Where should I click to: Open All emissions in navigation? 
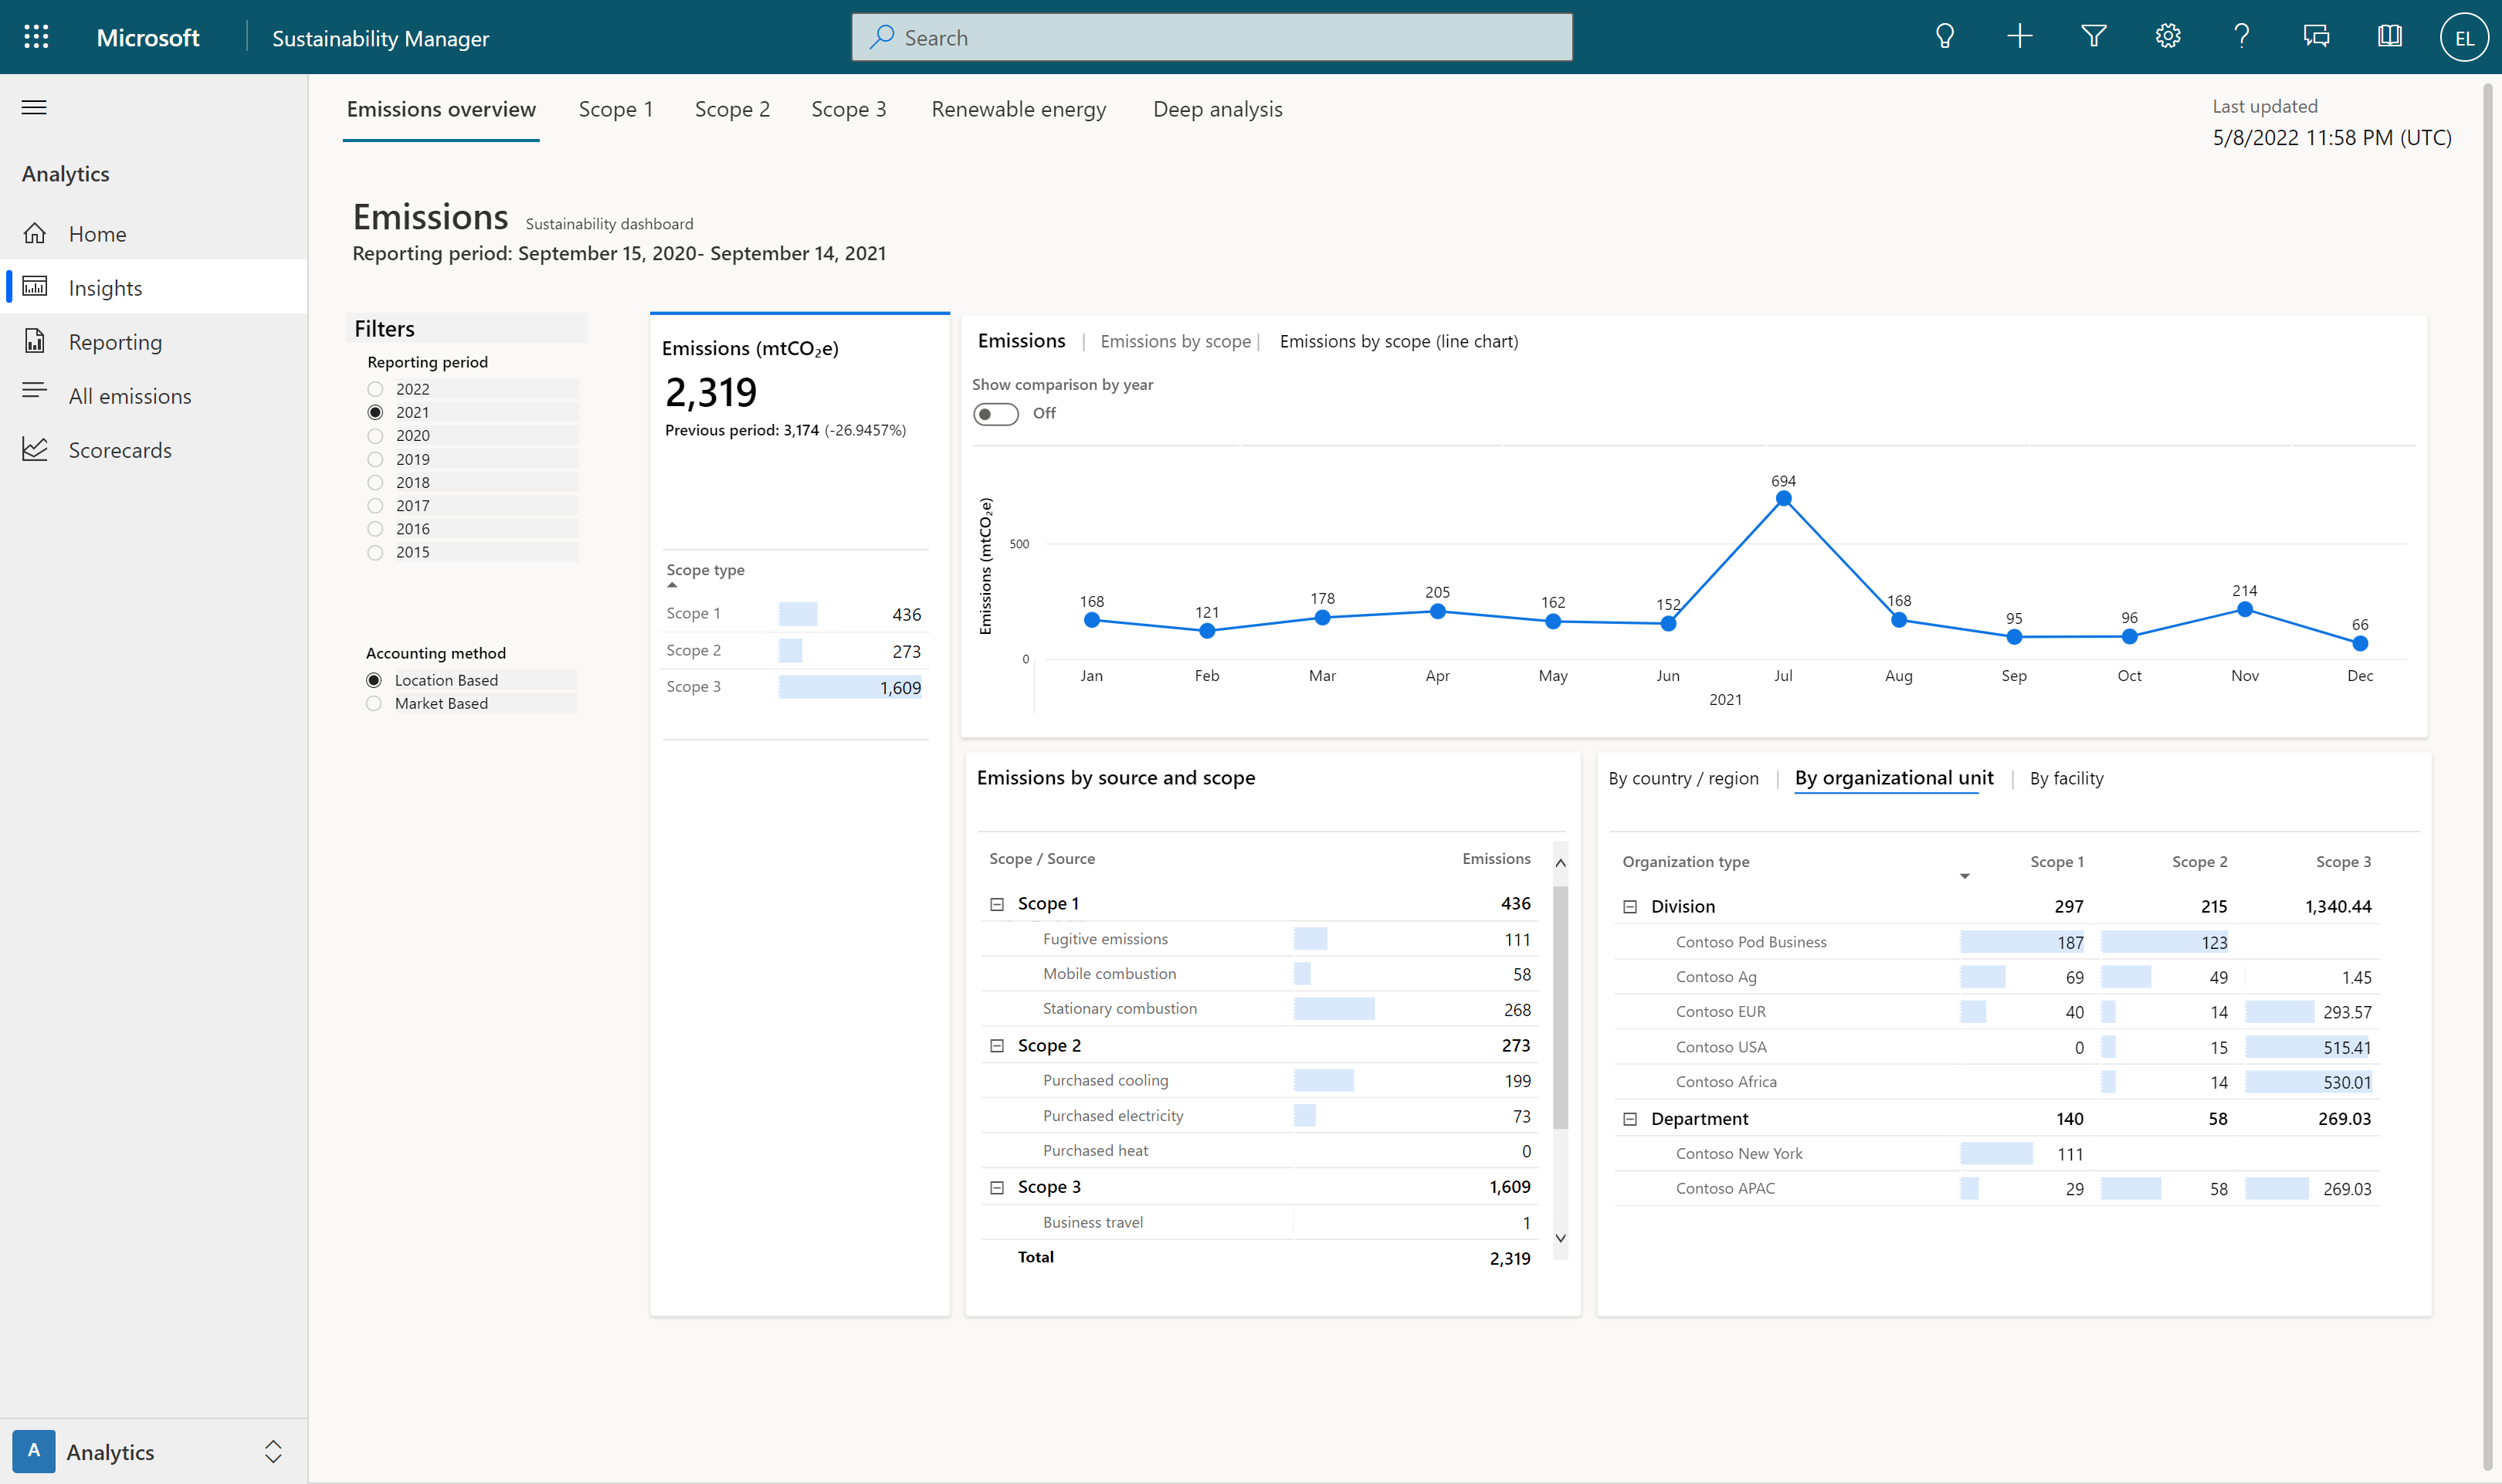coord(130,396)
